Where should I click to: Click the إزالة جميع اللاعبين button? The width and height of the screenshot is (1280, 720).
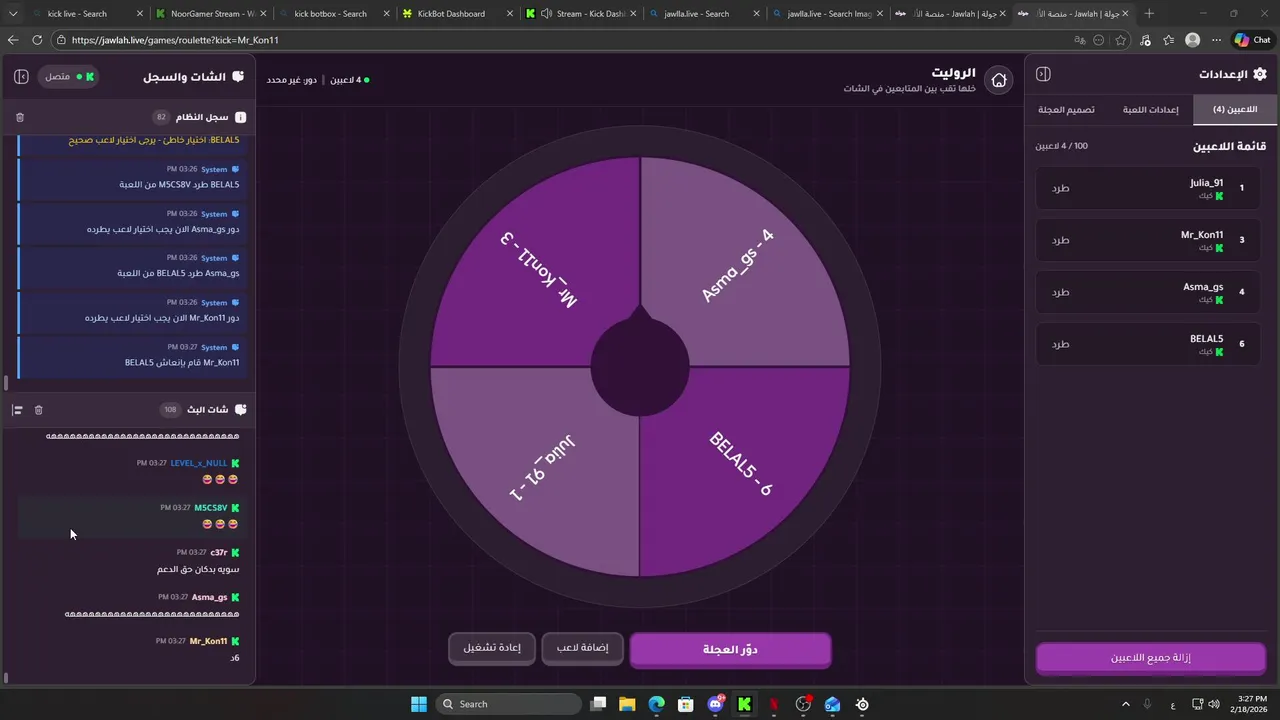1151,658
